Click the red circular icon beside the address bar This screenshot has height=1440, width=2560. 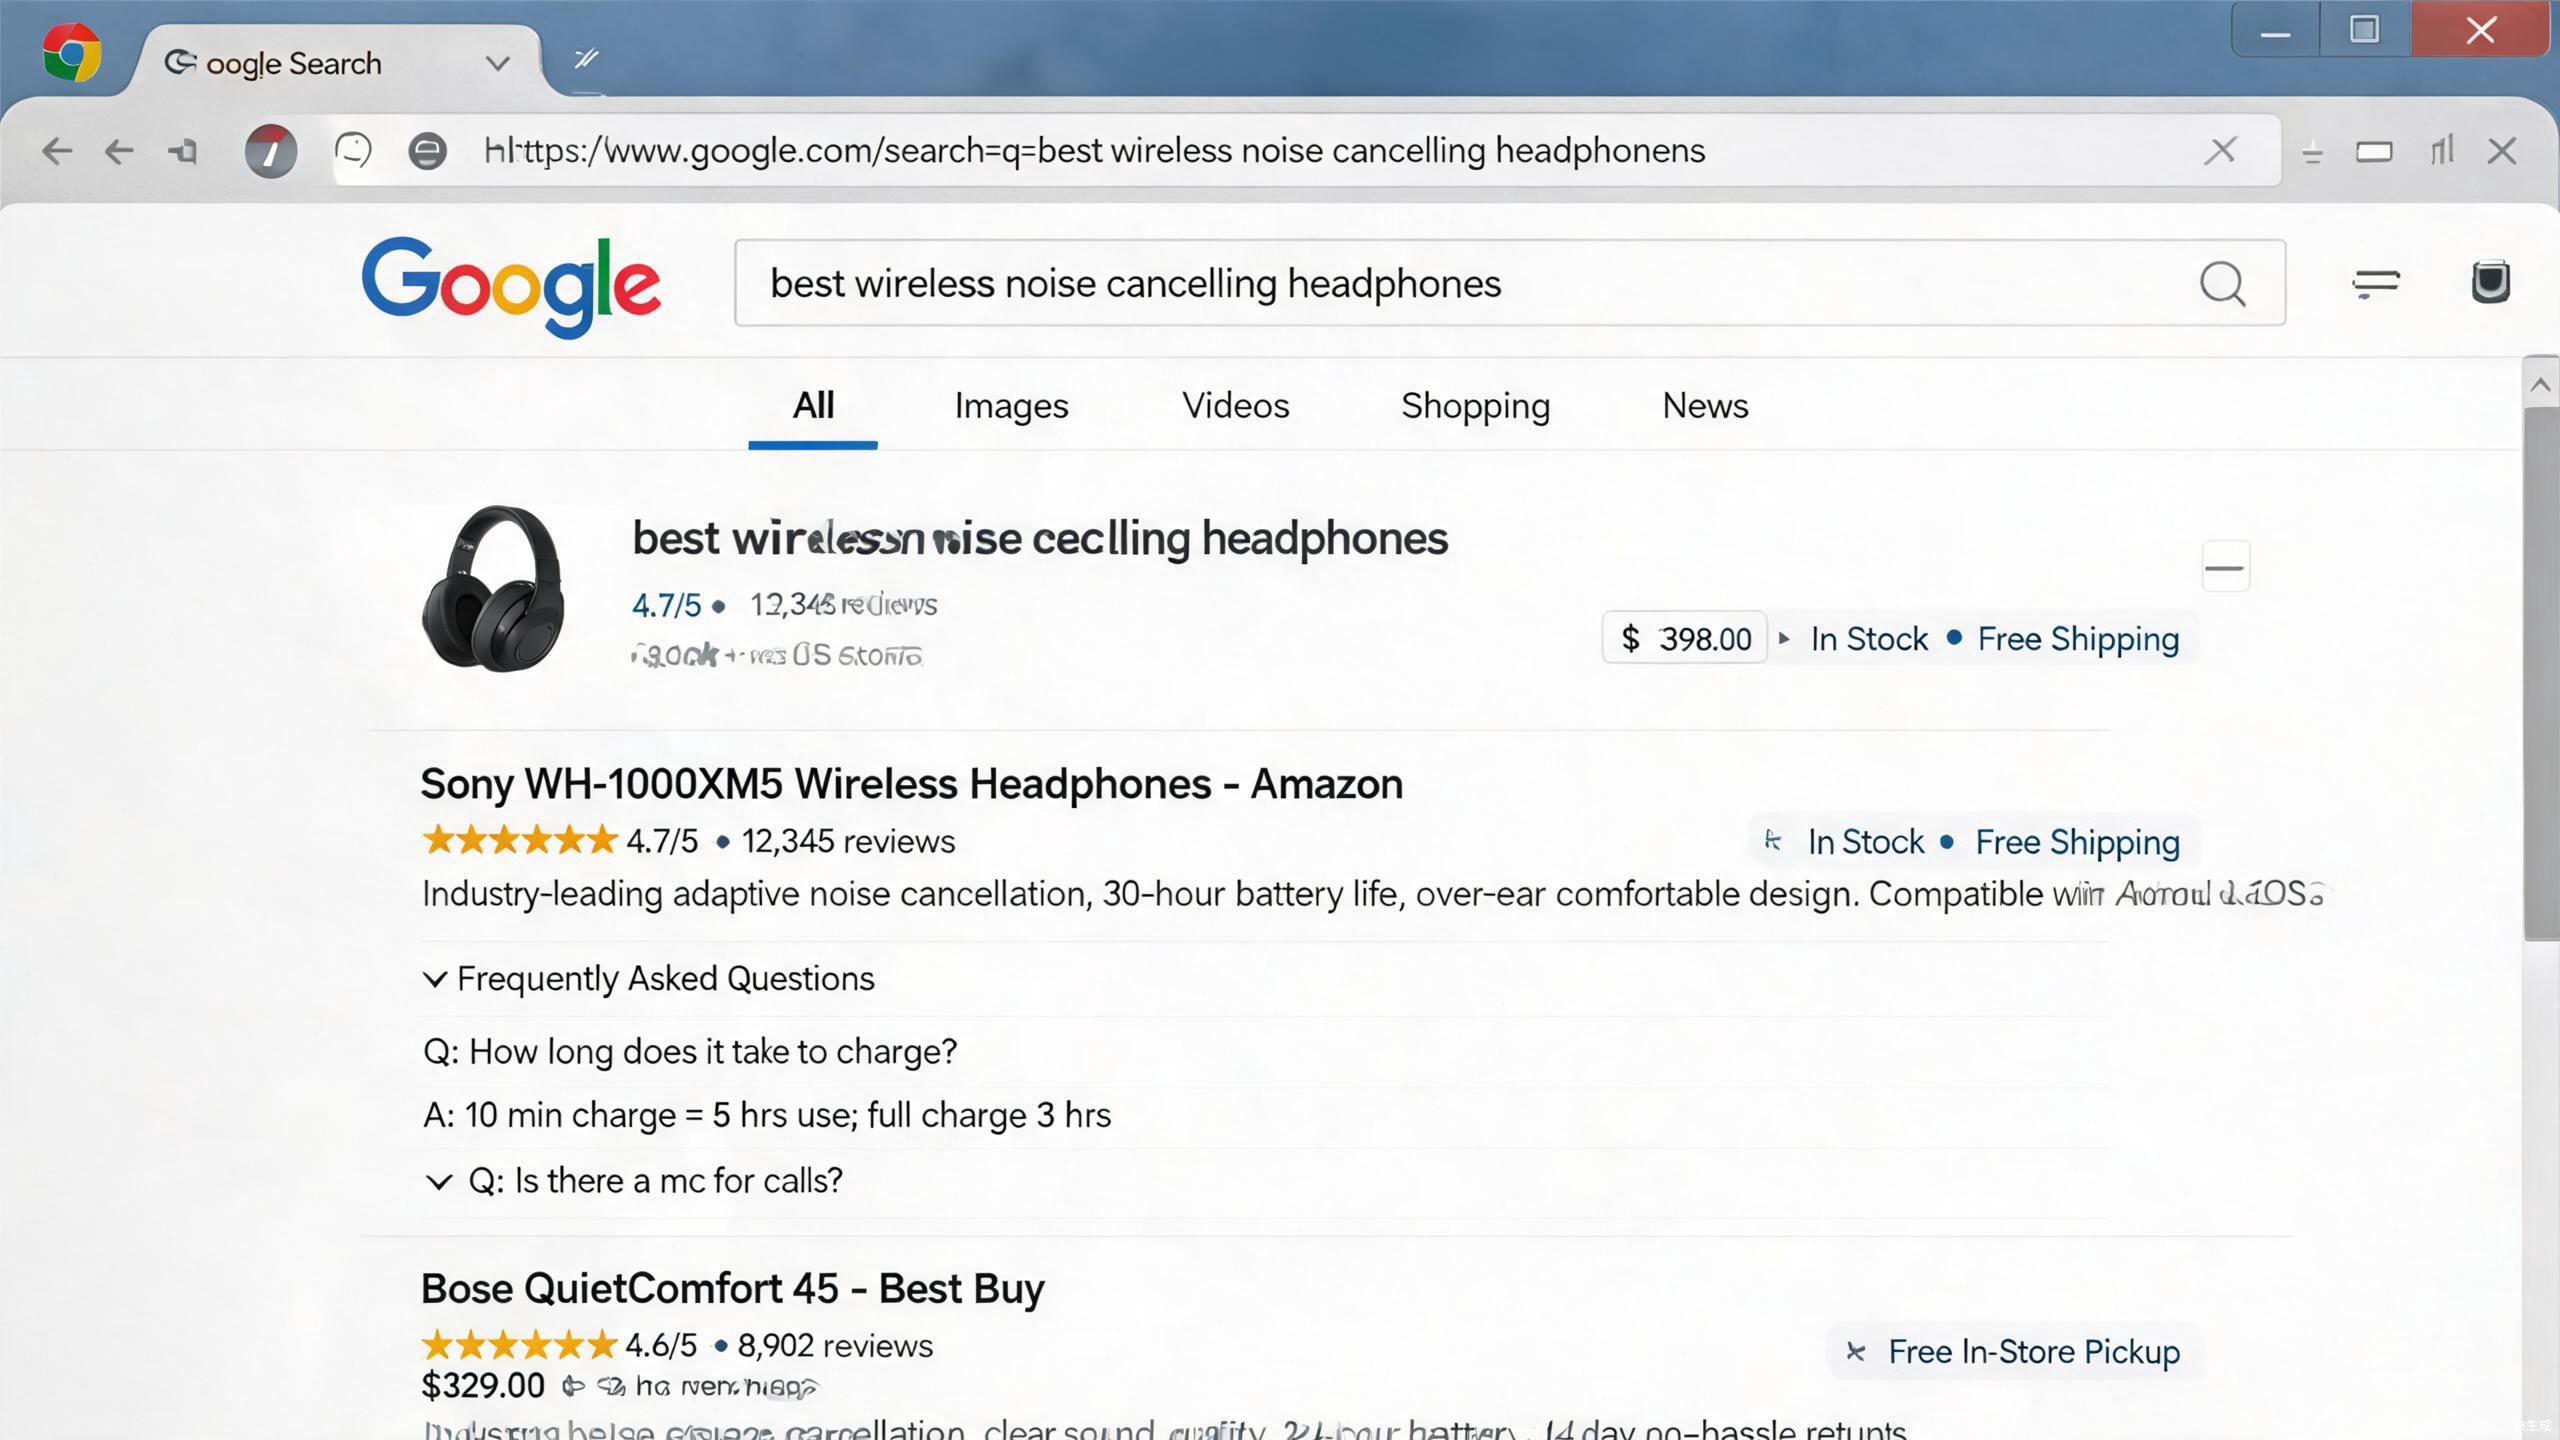(271, 151)
